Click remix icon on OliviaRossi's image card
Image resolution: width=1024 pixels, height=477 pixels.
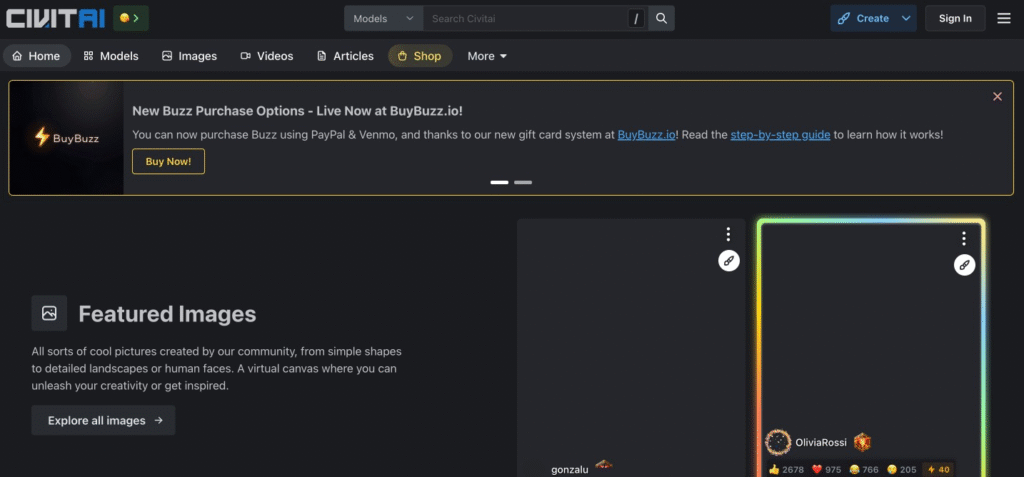(964, 265)
